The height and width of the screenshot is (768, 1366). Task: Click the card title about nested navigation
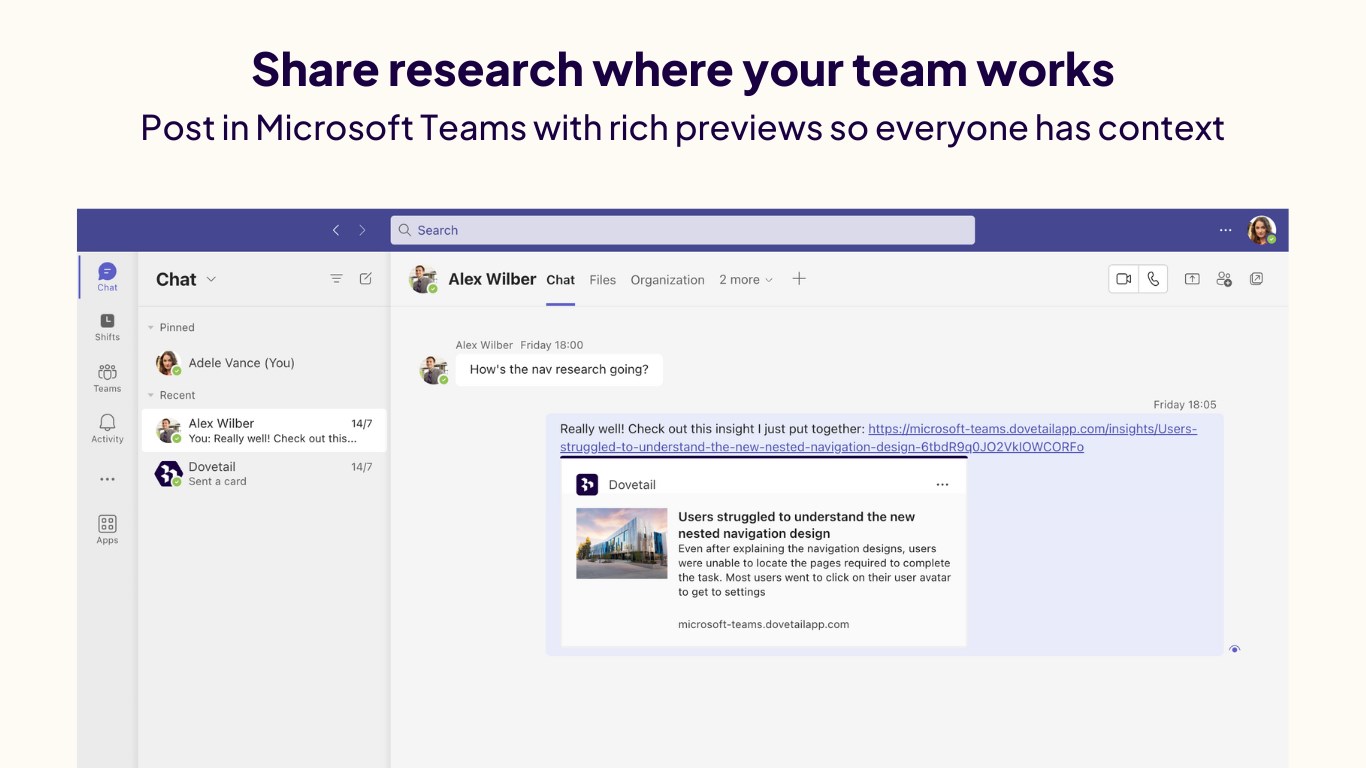[797, 525]
